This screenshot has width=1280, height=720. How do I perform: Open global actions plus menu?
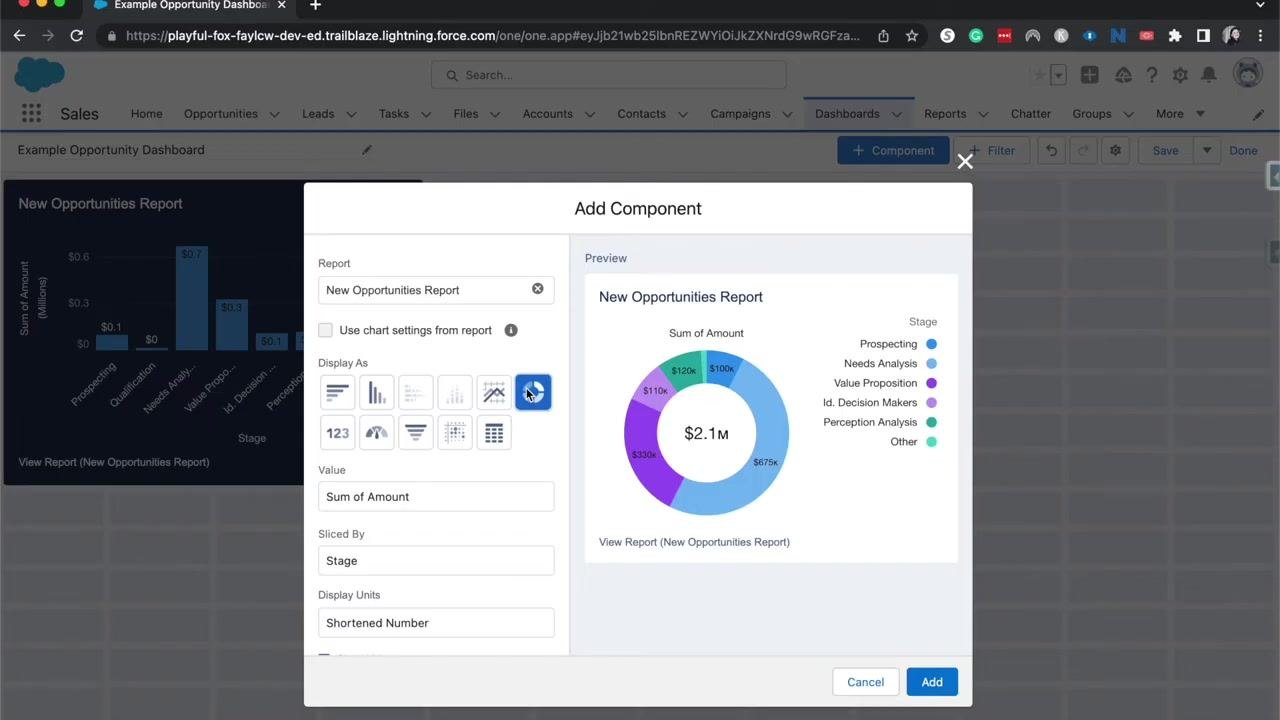(1089, 75)
